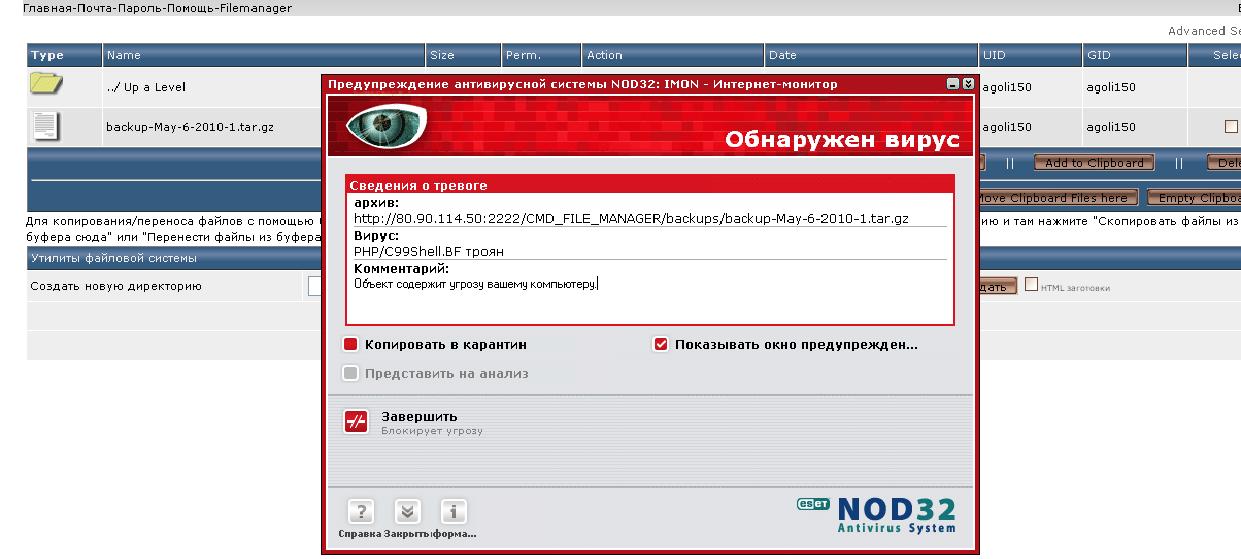The height and width of the screenshot is (559, 1241).
Task: Open the backup-May-6-2010-1.tar.gz file link
Action: tap(189, 127)
